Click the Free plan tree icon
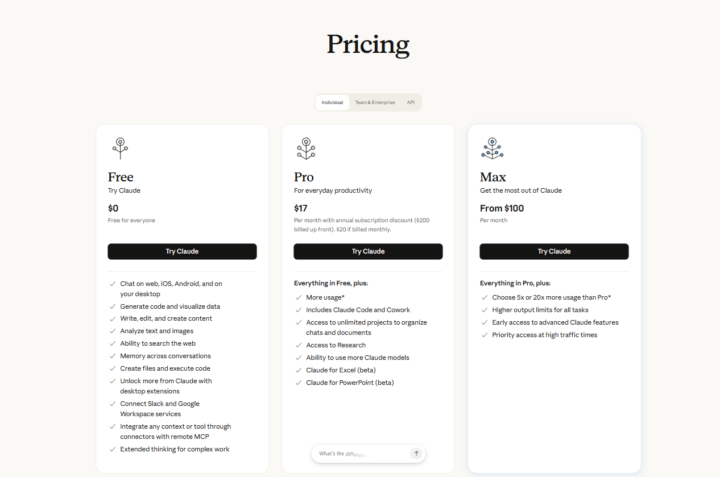Screen dimensions: 720x477 [x=120, y=148]
